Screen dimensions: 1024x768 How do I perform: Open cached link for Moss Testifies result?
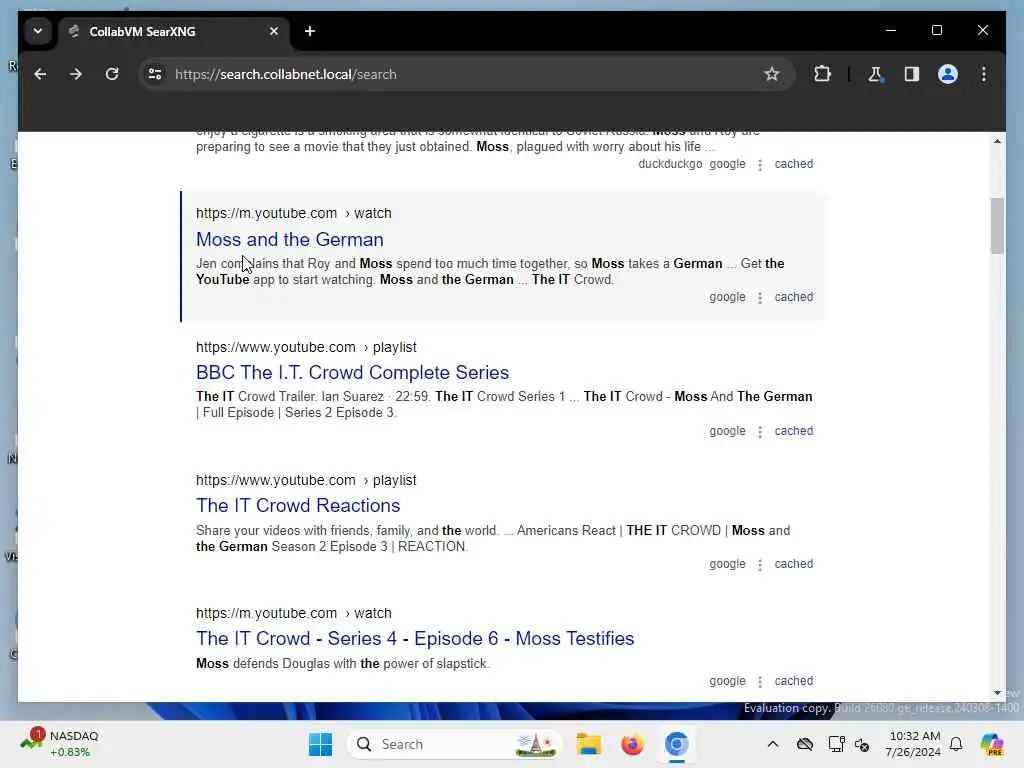click(x=793, y=681)
